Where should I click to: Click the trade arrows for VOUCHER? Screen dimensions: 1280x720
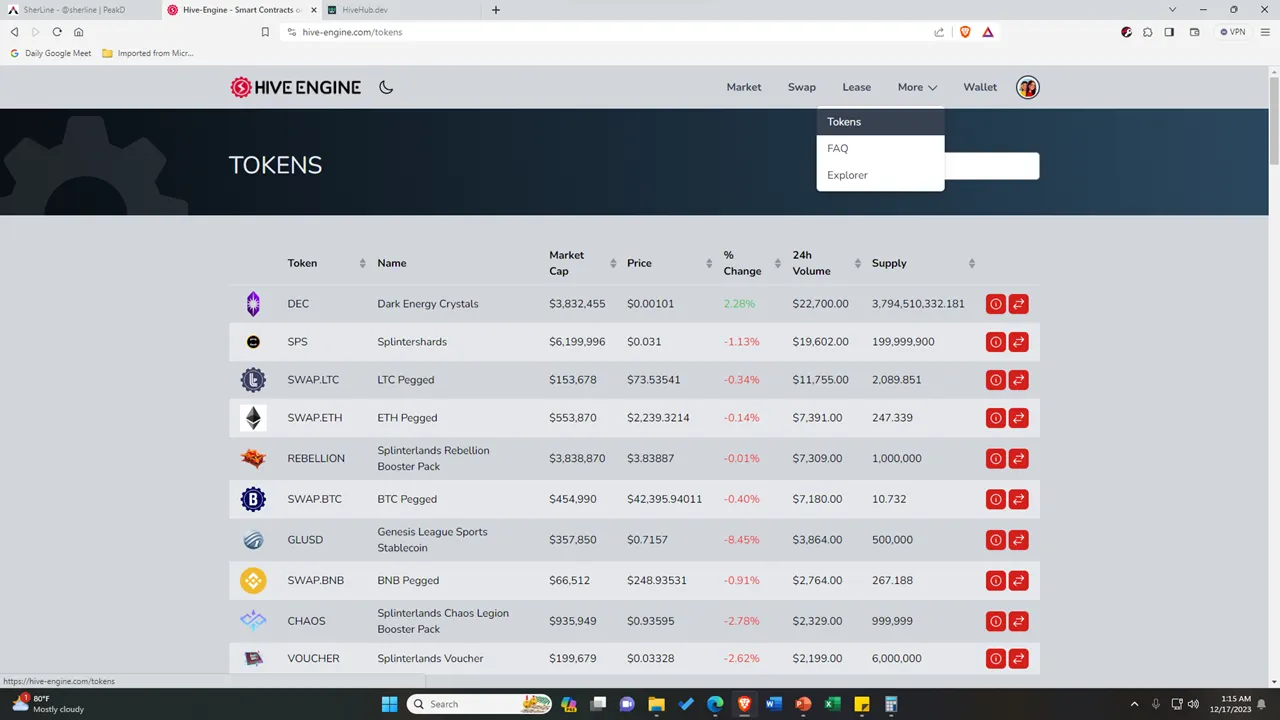click(1018, 659)
